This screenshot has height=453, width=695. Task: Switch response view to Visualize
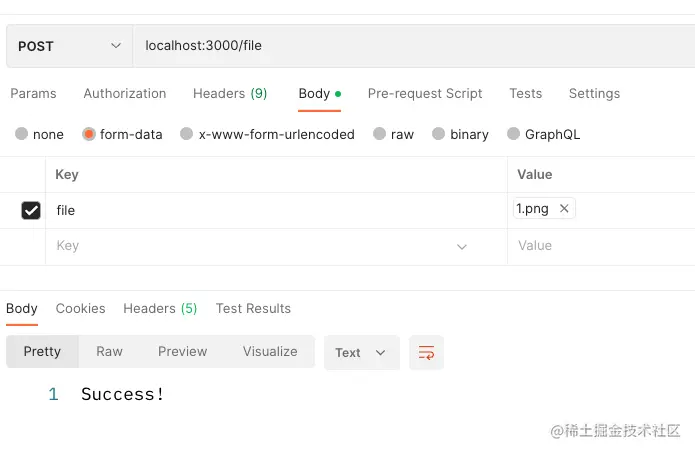tap(270, 351)
